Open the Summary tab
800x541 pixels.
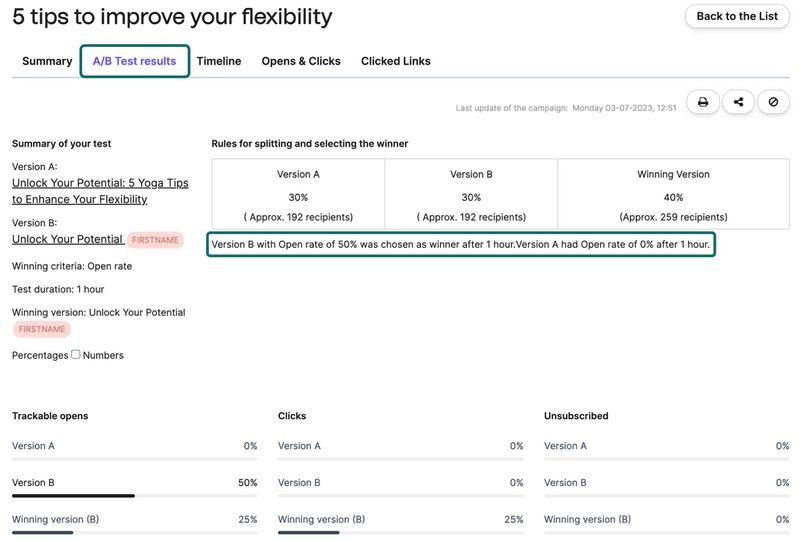[x=47, y=61]
